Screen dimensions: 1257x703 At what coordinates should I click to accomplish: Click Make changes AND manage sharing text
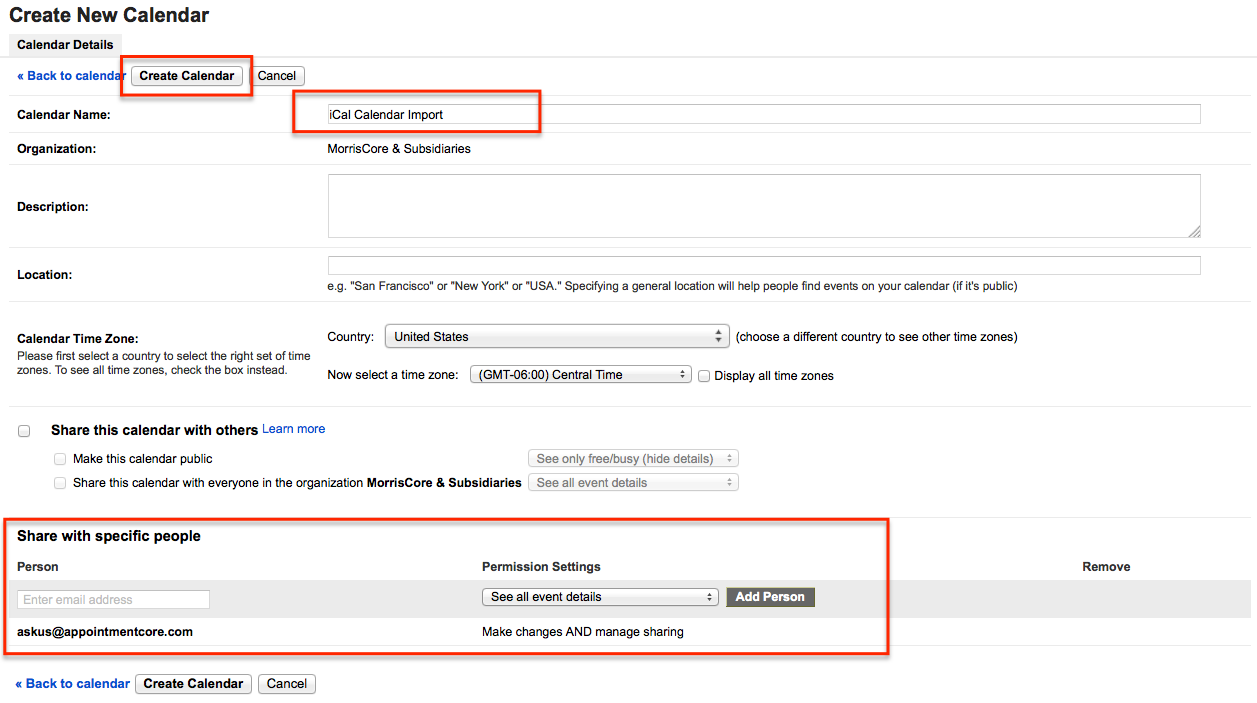pos(583,632)
